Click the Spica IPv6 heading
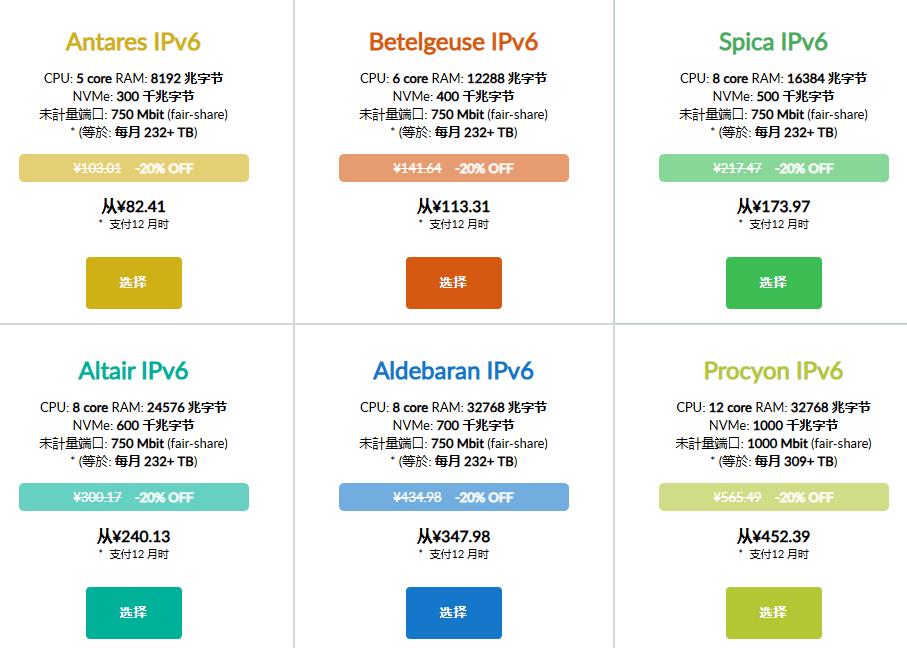Viewport: 907px width, 648px height. [x=773, y=42]
